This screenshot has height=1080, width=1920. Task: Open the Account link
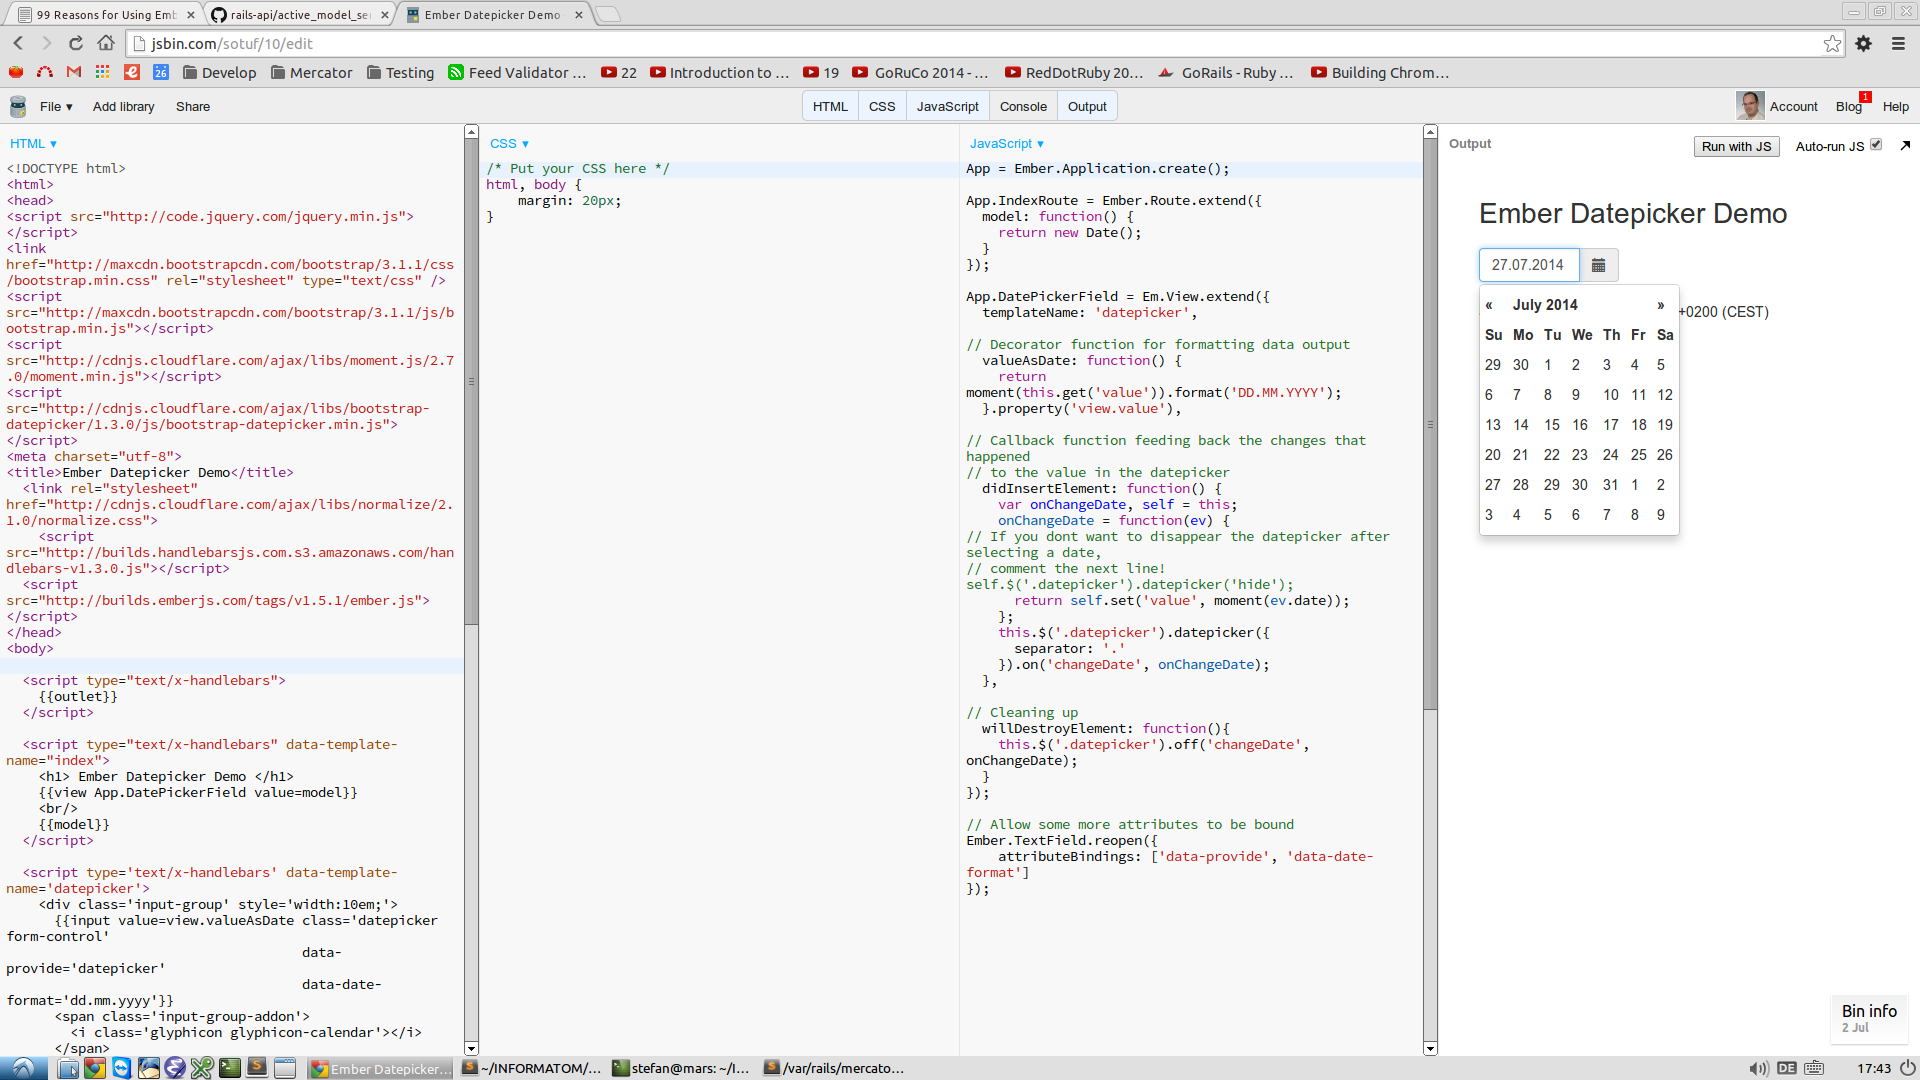pos(1793,106)
